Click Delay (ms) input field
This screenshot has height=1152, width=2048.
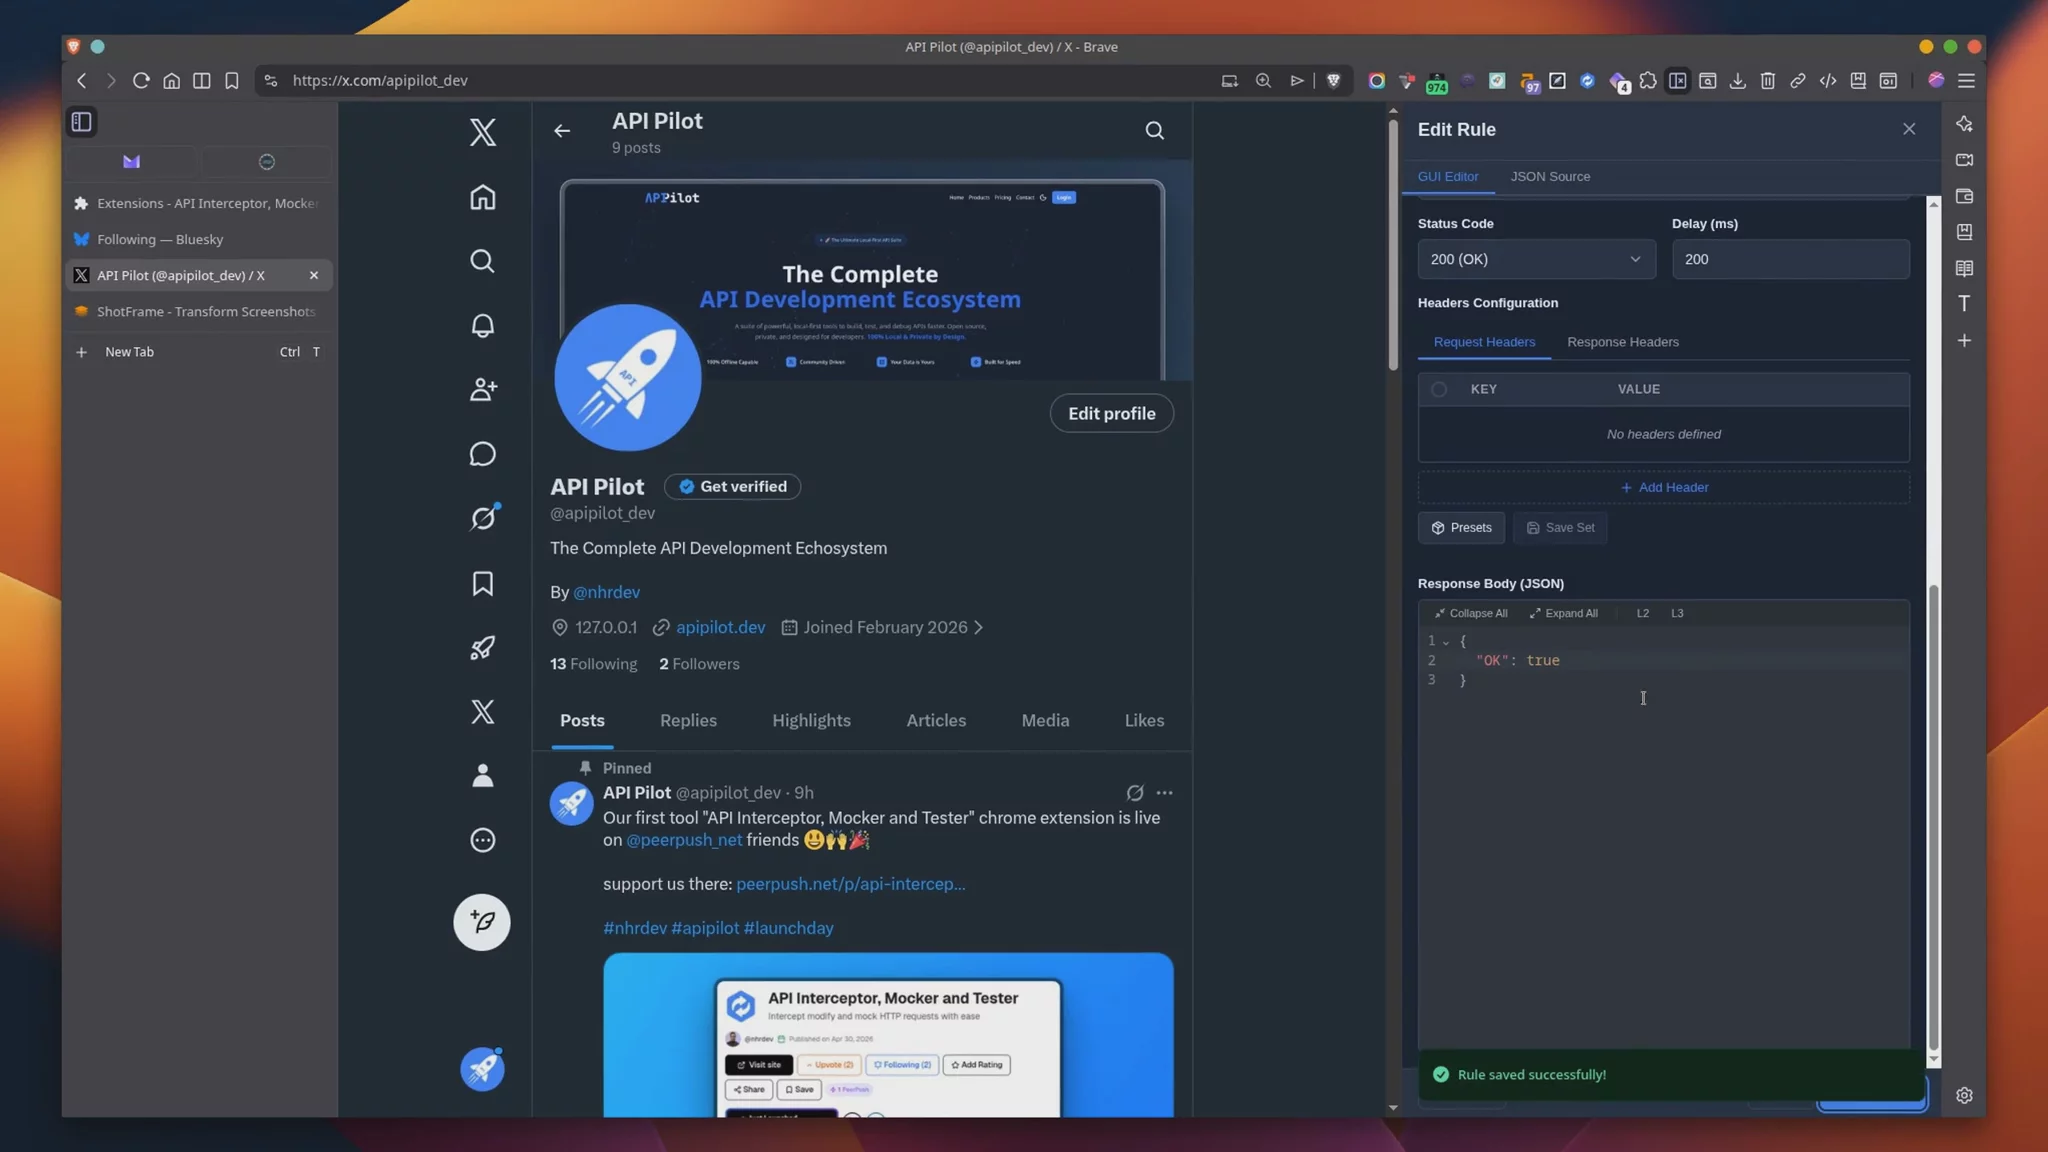[1790, 259]
